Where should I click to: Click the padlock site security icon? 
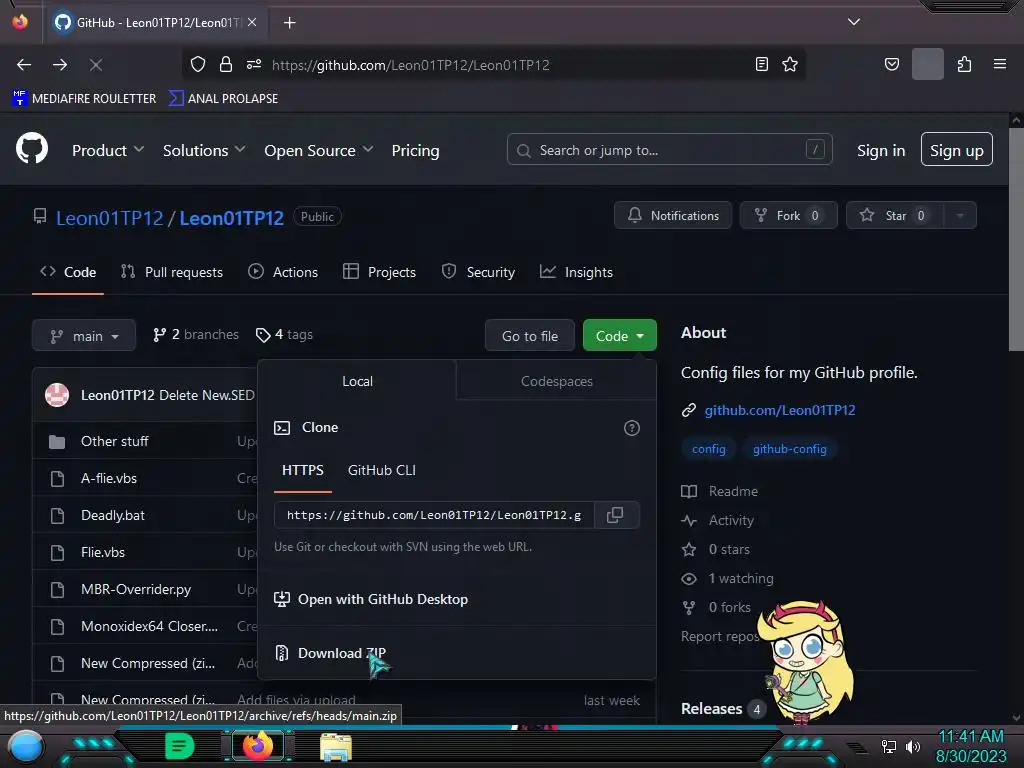pyautogui.click(x=226, y=64)
